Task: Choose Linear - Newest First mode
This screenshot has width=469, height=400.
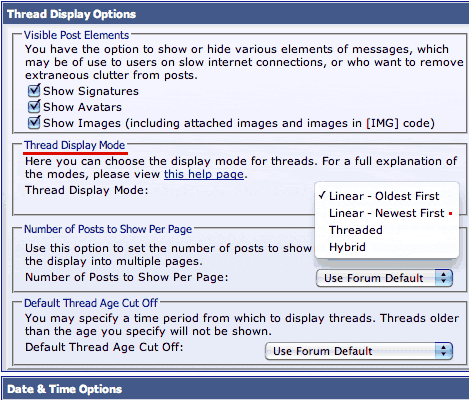Action: (x=387, y=213)
